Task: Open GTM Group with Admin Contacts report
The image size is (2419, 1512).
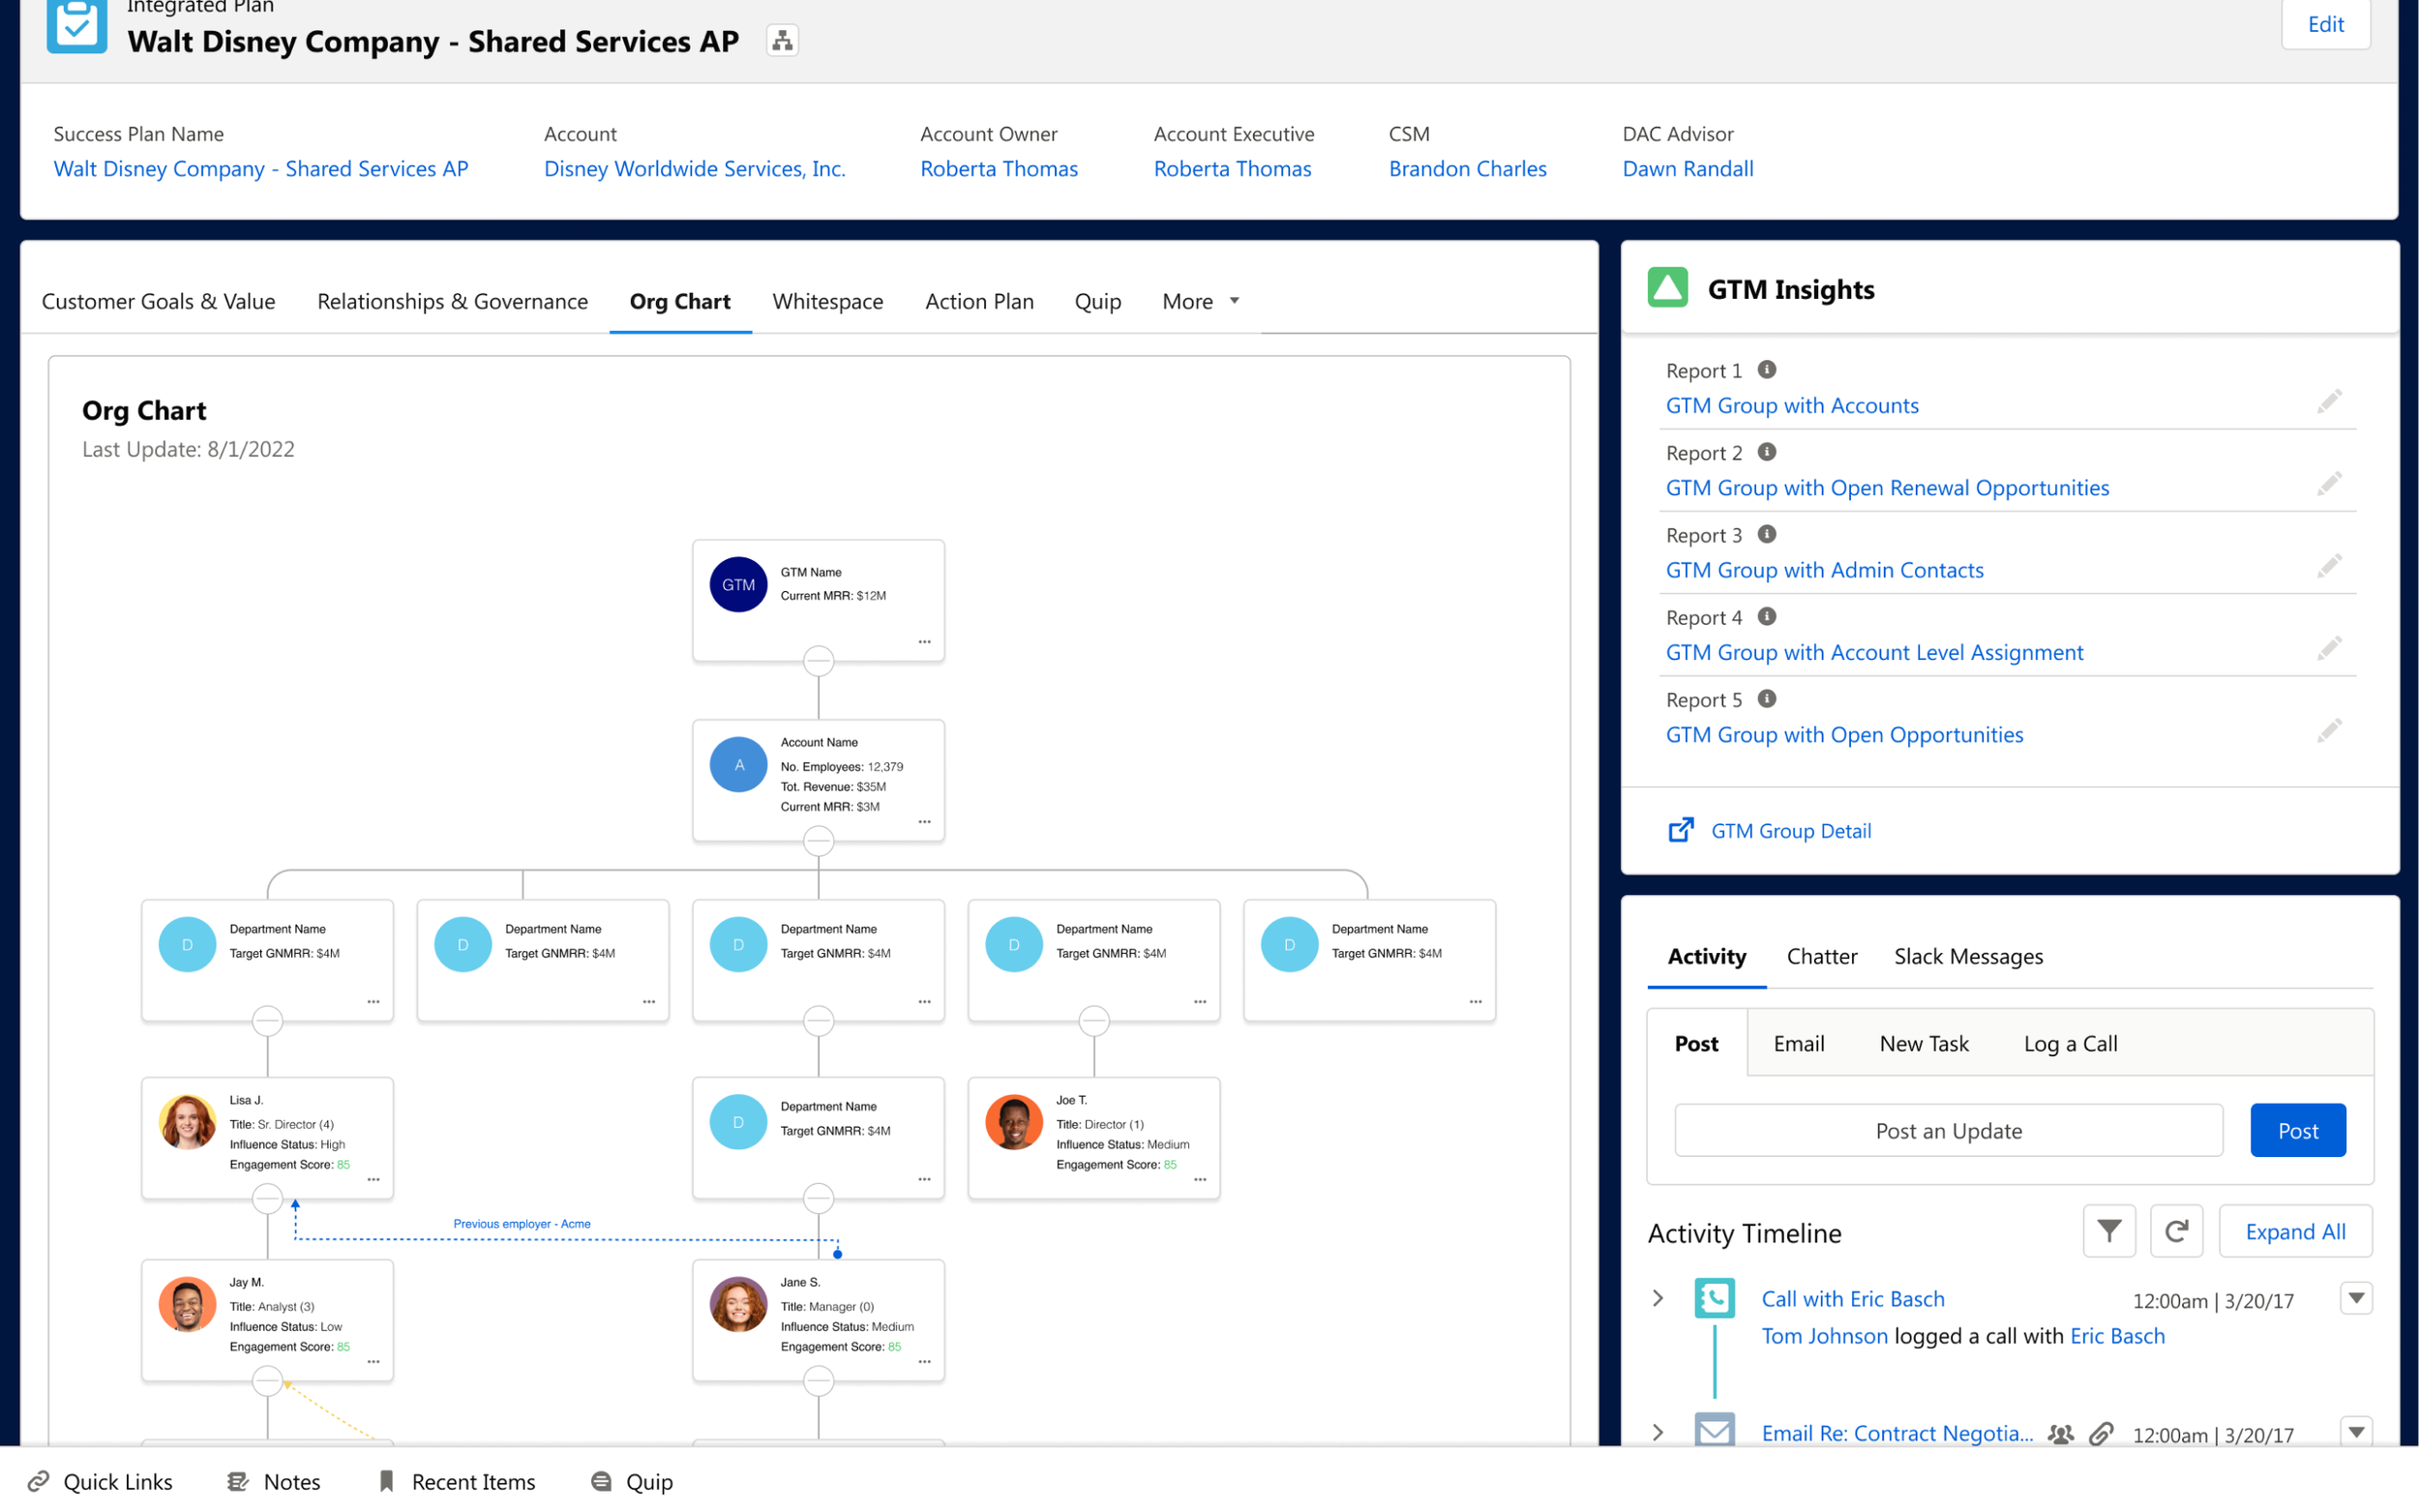Action: pyautogui.click(x=1824, y=570)
